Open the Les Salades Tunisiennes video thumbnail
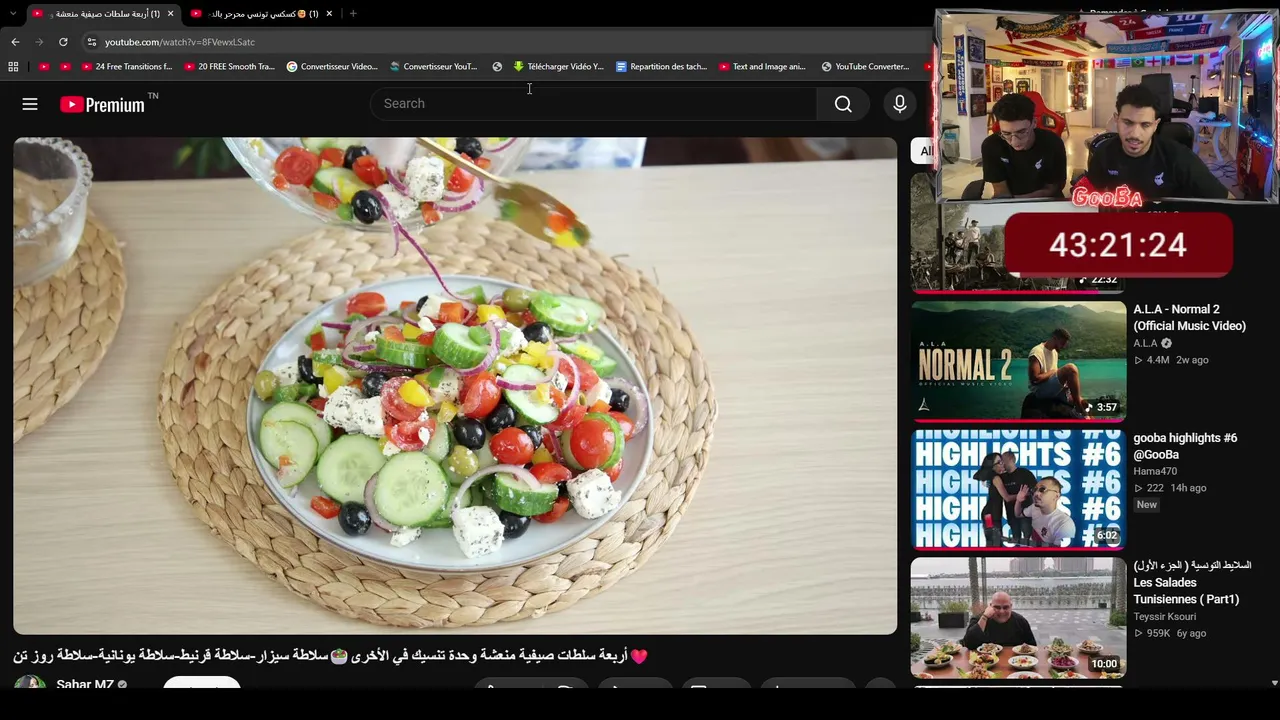Image resolution: width=1280 pixels, height=720 pixels. pos(1018,617)
